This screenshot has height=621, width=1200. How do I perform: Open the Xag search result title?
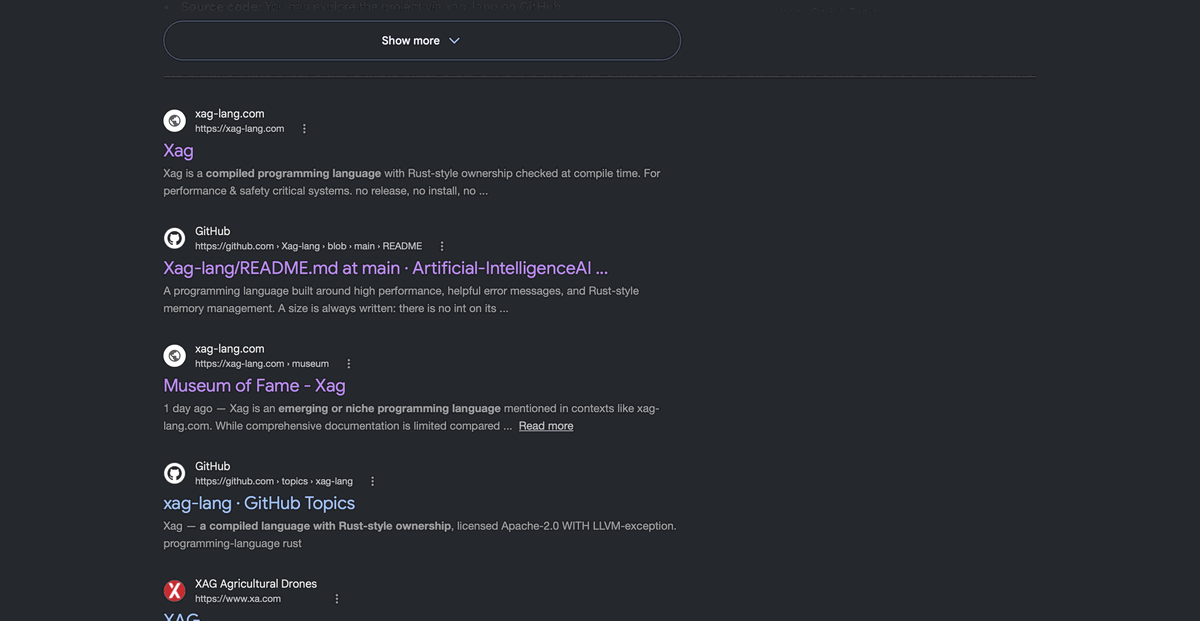click(179, 150)
